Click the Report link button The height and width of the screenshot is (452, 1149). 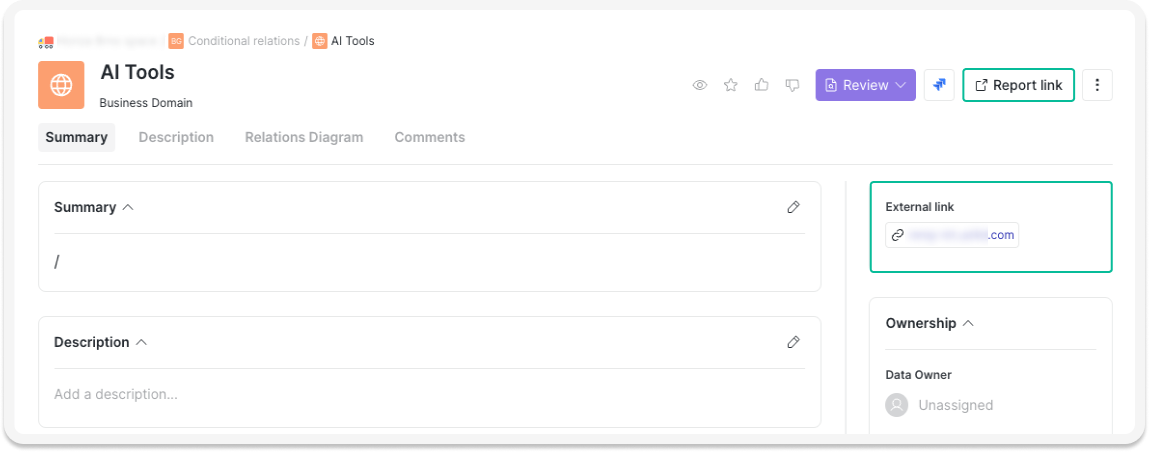1018,86
